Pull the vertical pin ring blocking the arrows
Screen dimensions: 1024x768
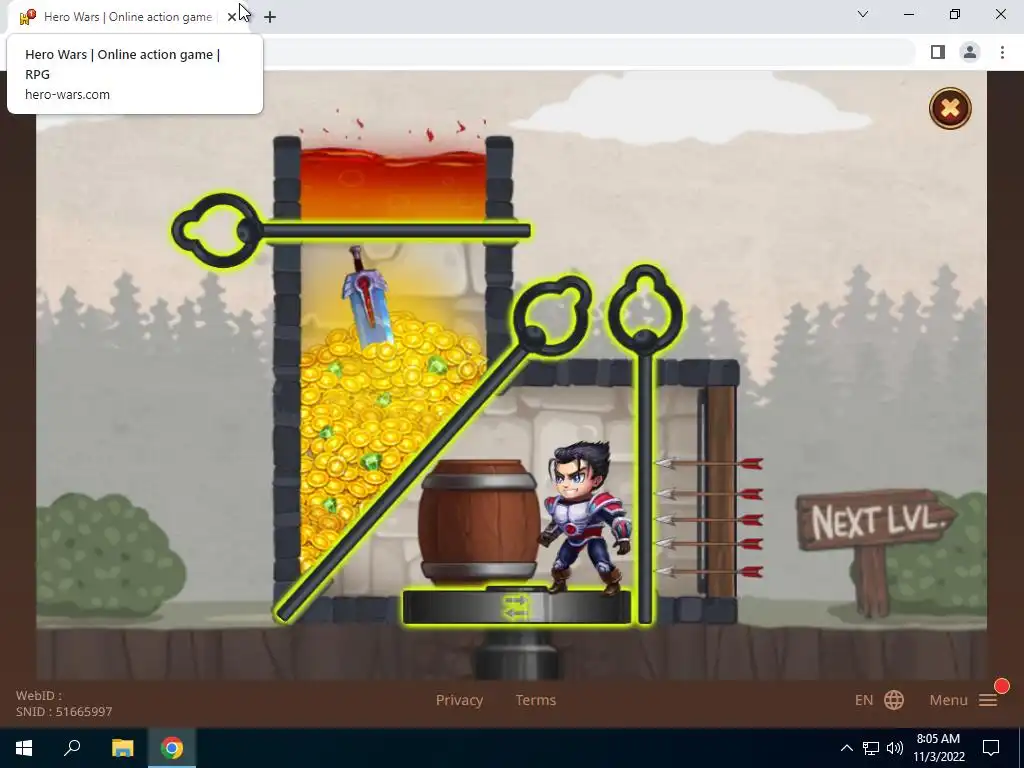645,311
